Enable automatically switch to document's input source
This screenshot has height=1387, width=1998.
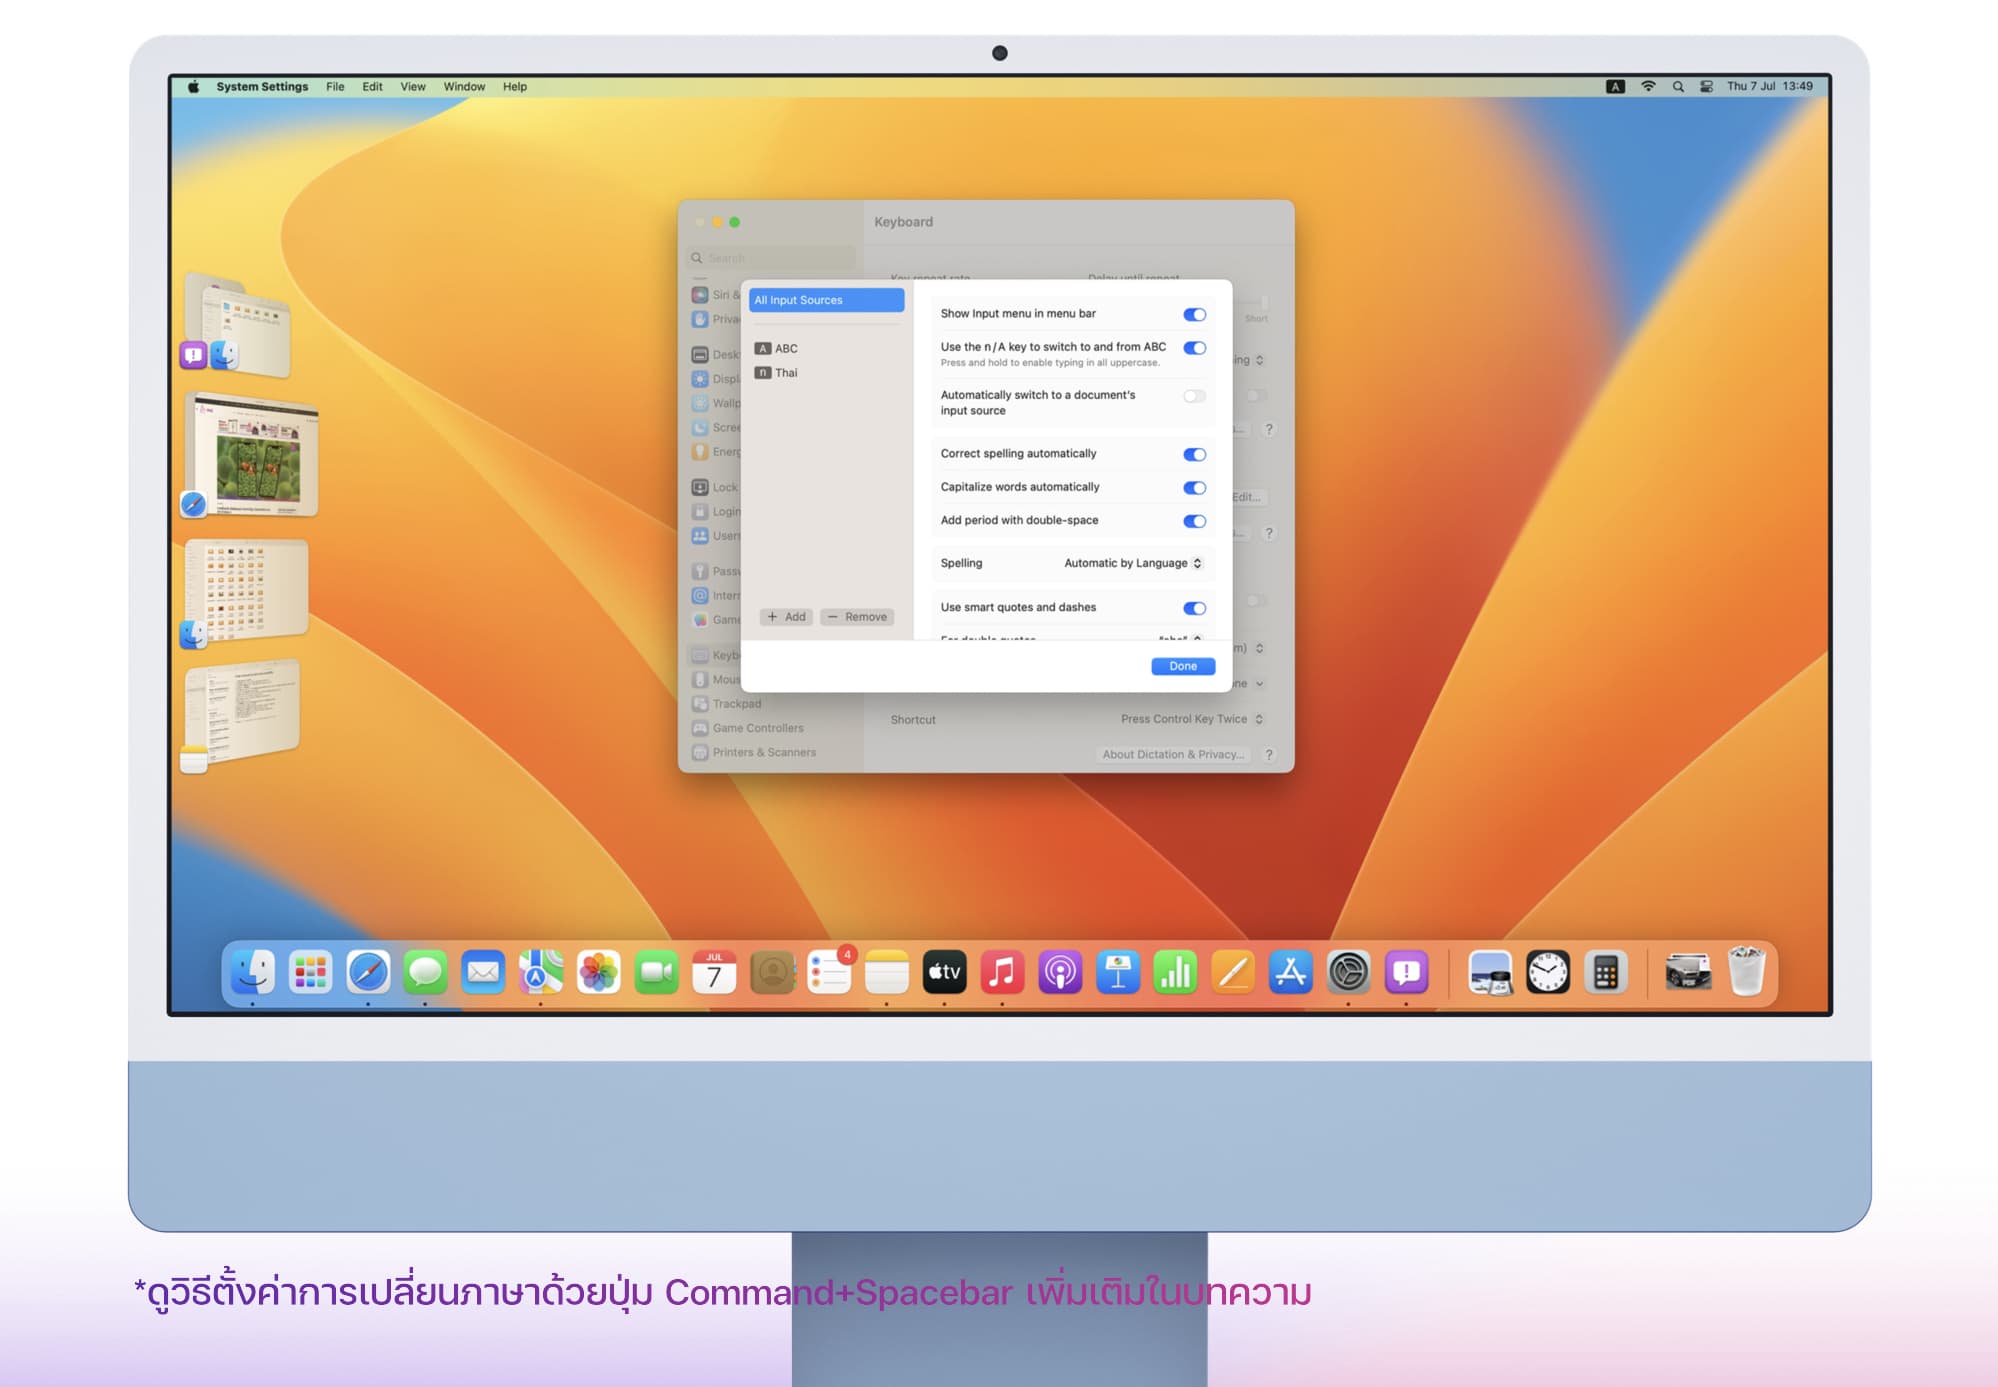pyautogui.click(x=1194, y=396)
